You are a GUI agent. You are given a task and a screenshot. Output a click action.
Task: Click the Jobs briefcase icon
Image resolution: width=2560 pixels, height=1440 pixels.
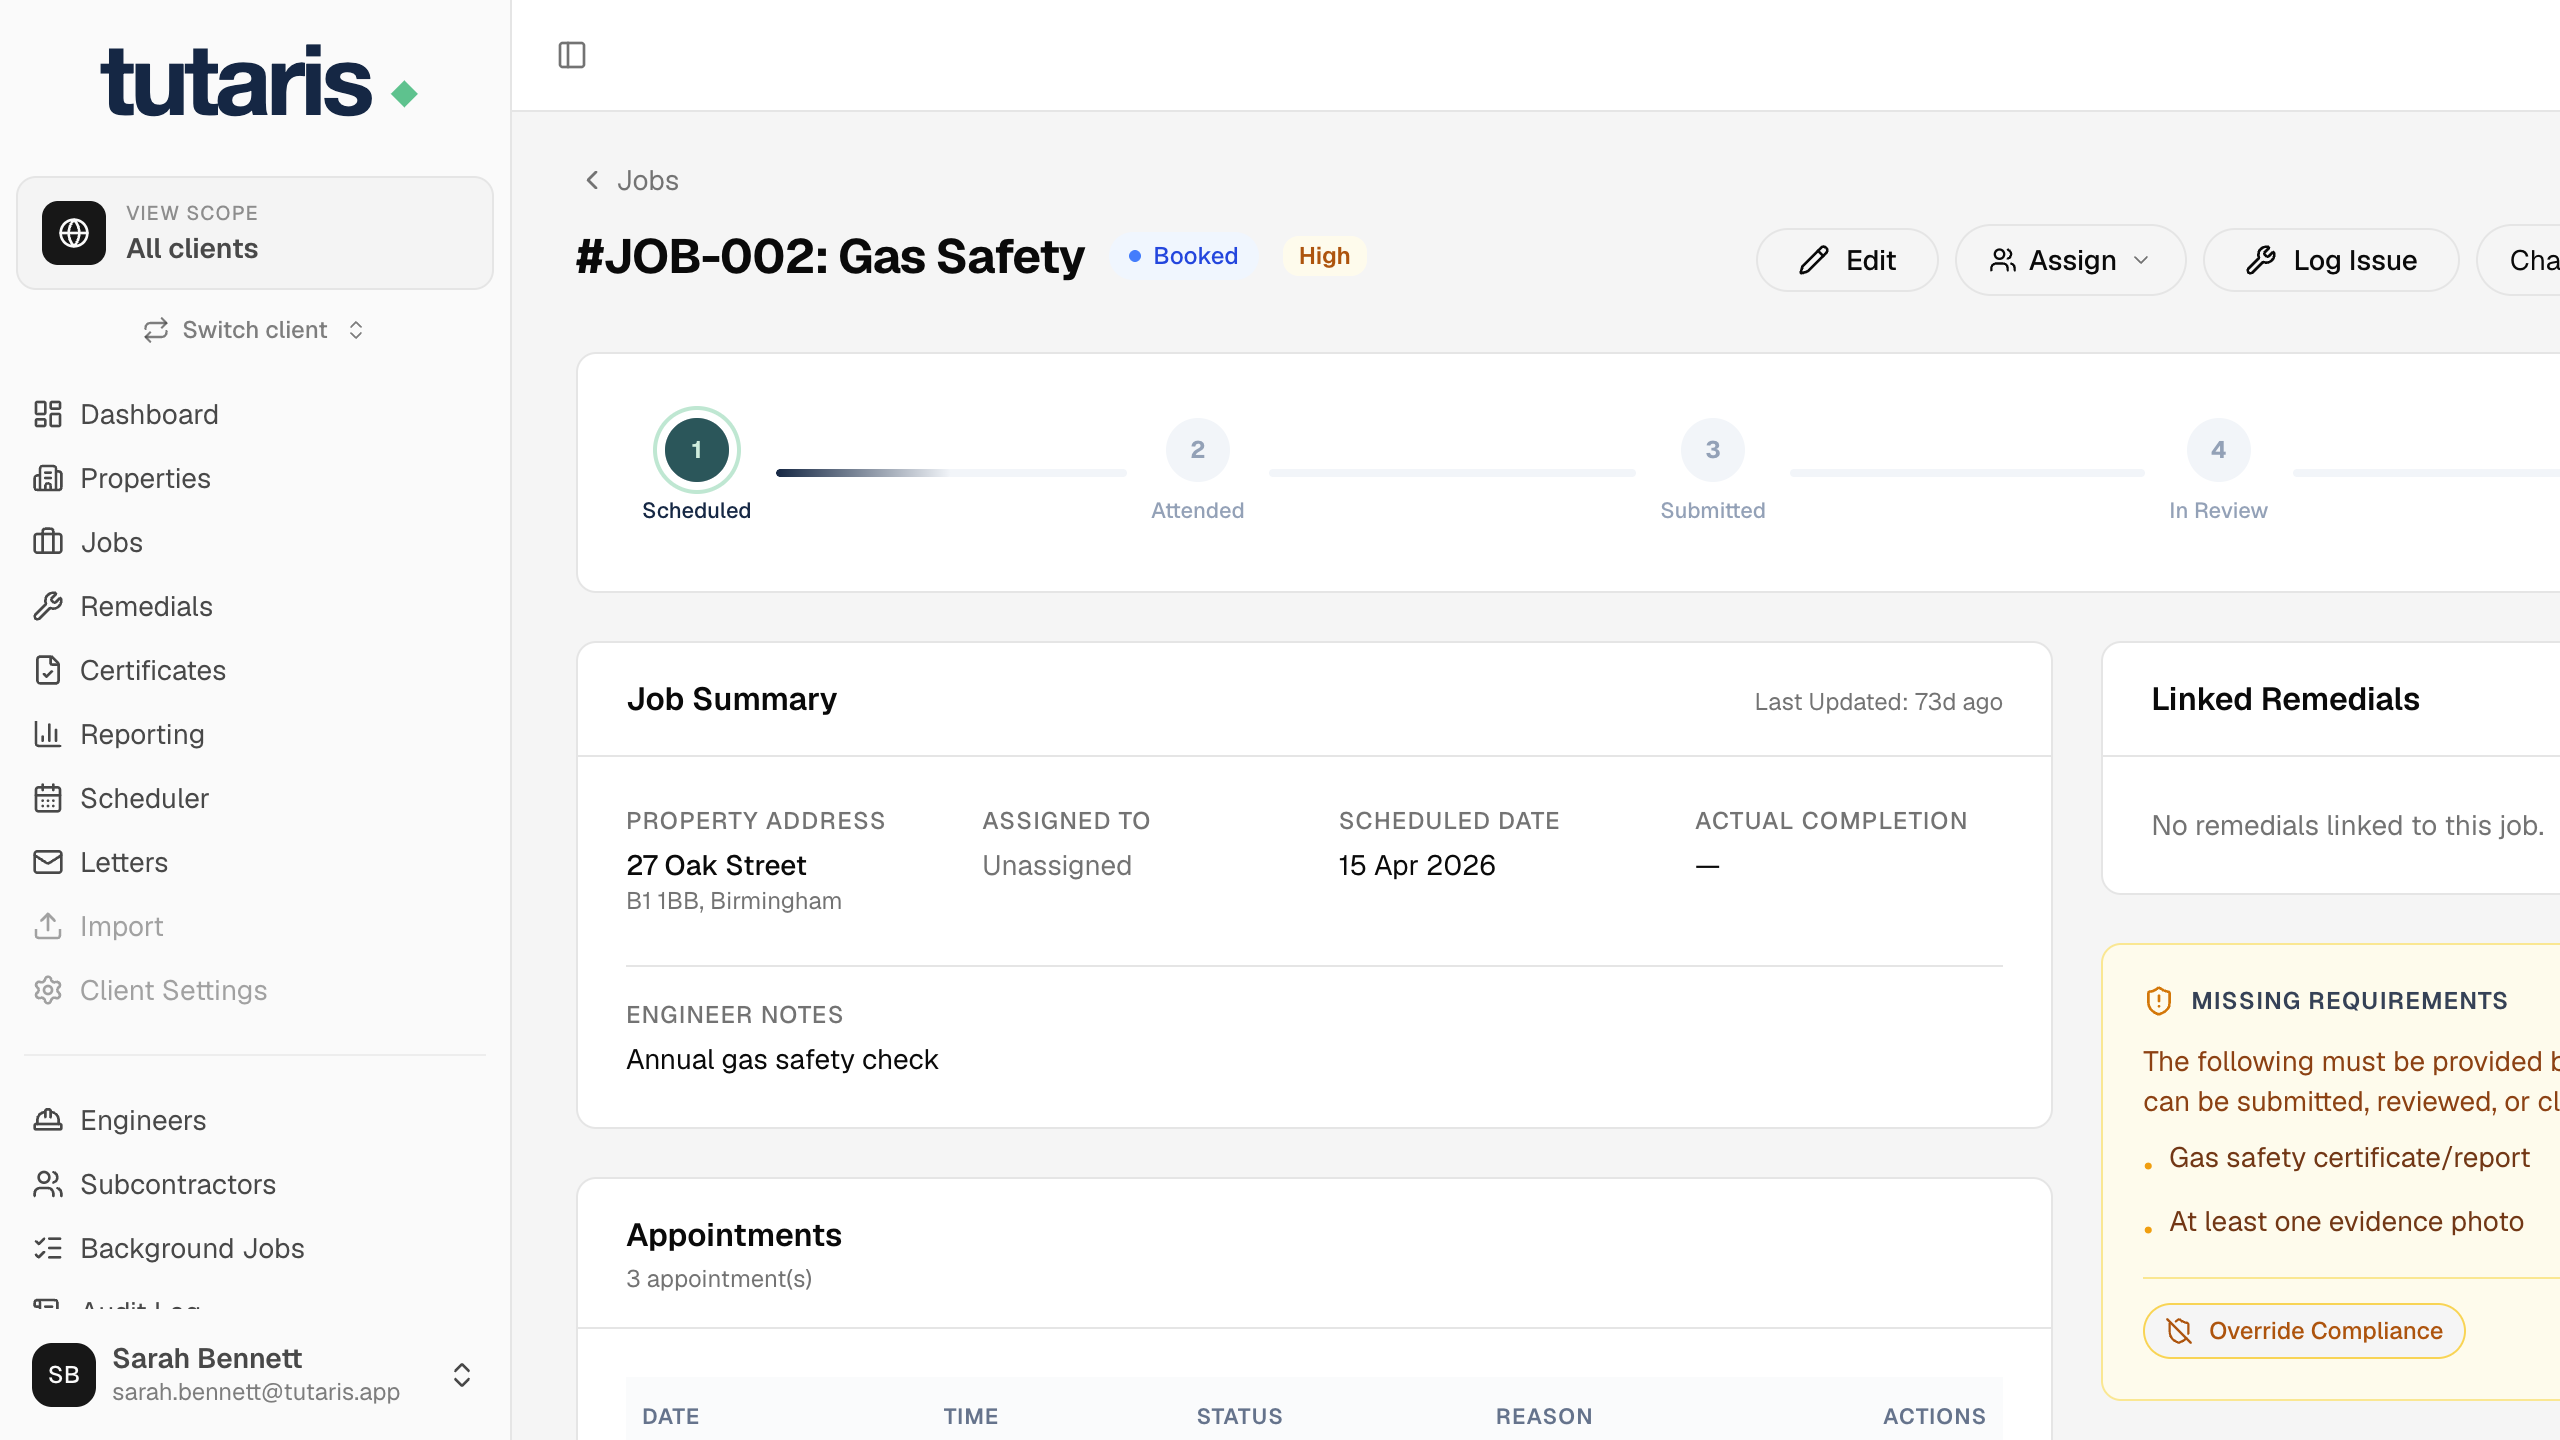point(48,542)
